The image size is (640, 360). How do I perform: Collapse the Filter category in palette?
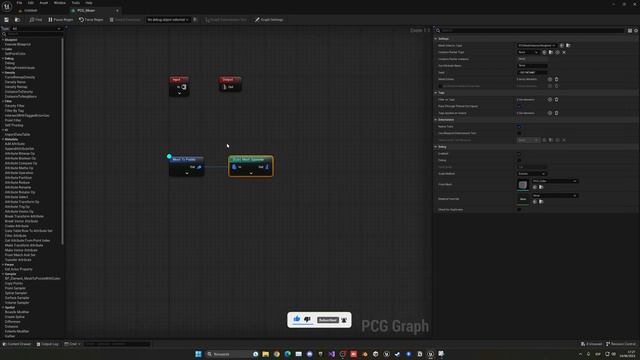click(3, 101)
